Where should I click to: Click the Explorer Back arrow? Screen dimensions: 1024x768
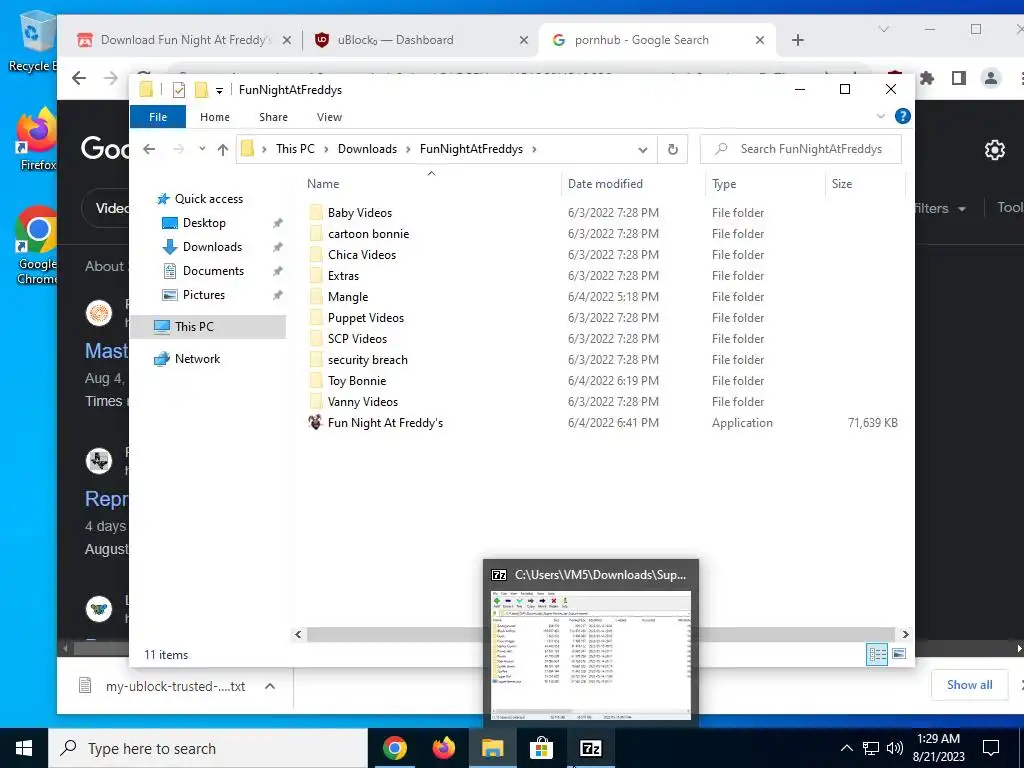coord(149,149)
